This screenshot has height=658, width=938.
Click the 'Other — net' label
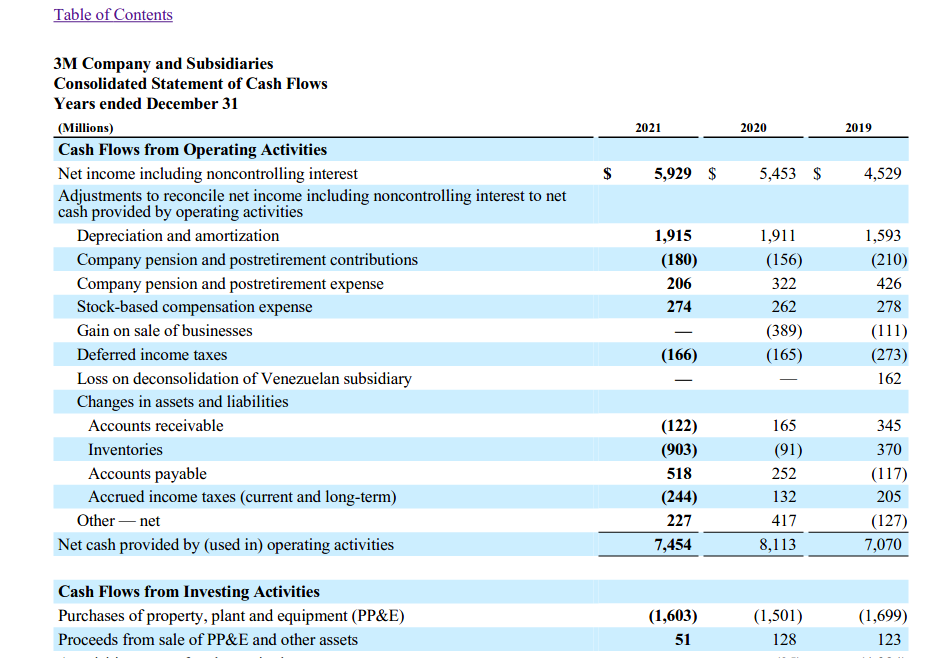click(118, 521)
